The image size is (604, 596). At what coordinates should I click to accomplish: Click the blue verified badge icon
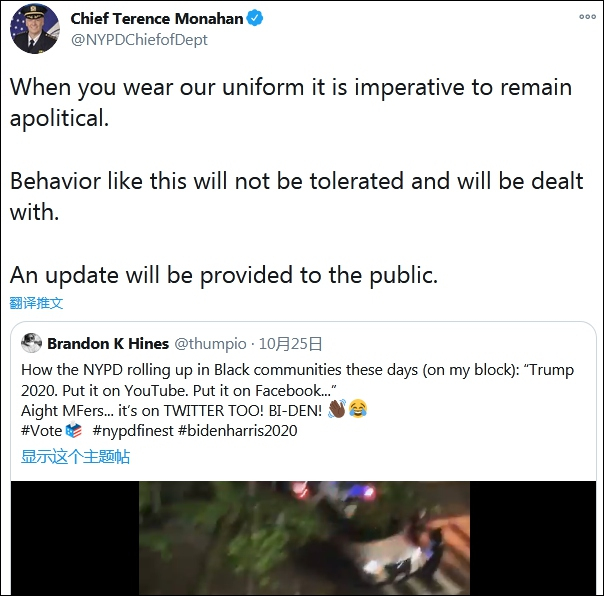pos(255,18)
